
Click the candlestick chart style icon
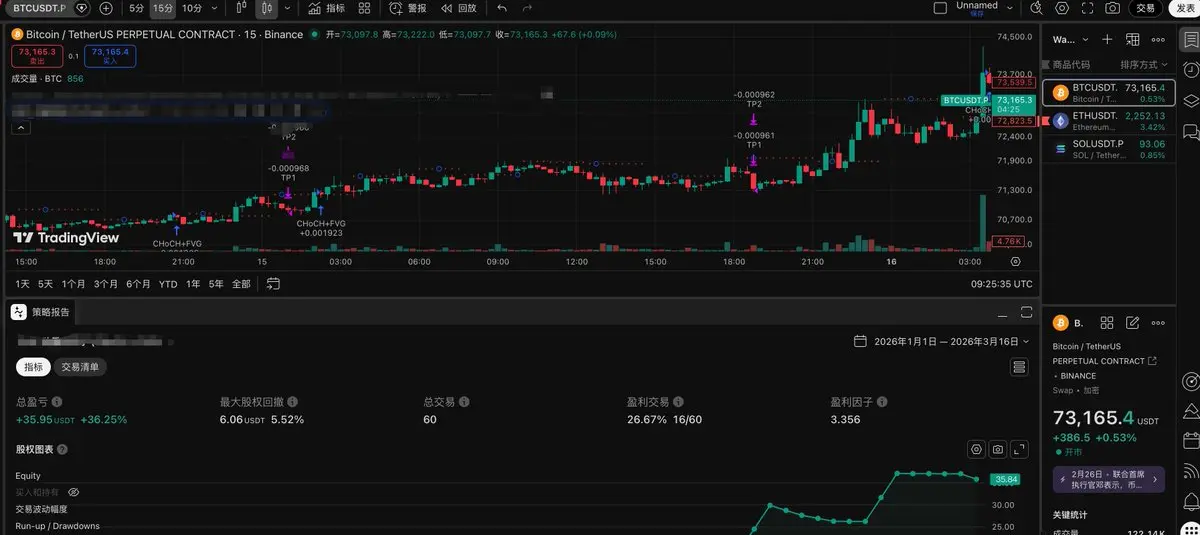pos(266,8)
